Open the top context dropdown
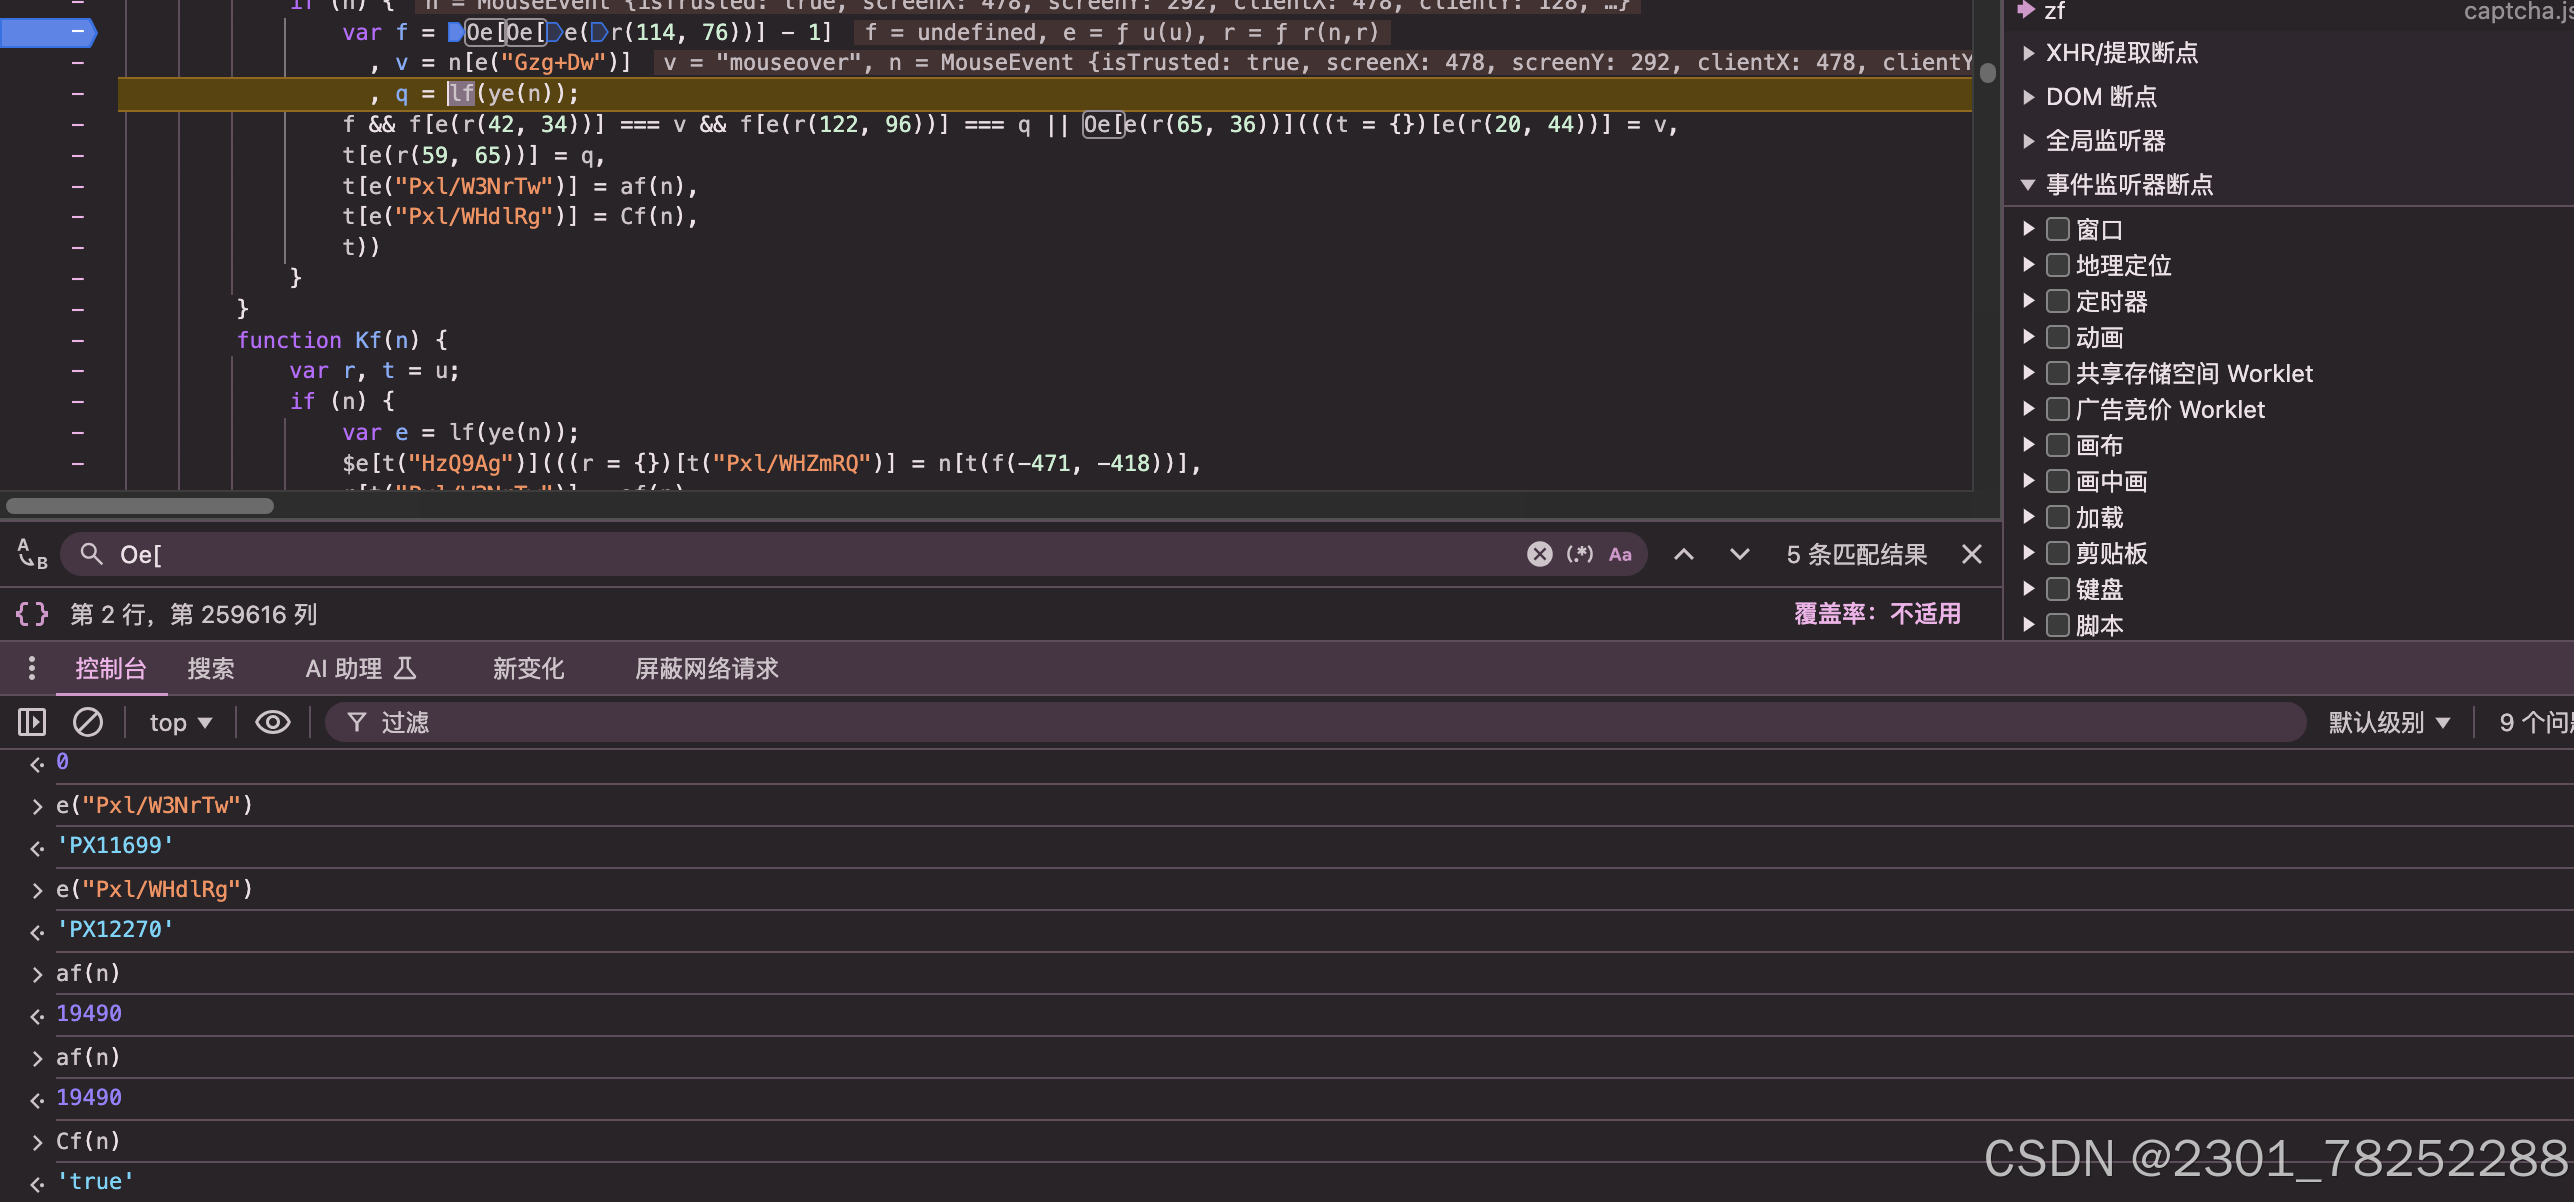 [180, 722]
